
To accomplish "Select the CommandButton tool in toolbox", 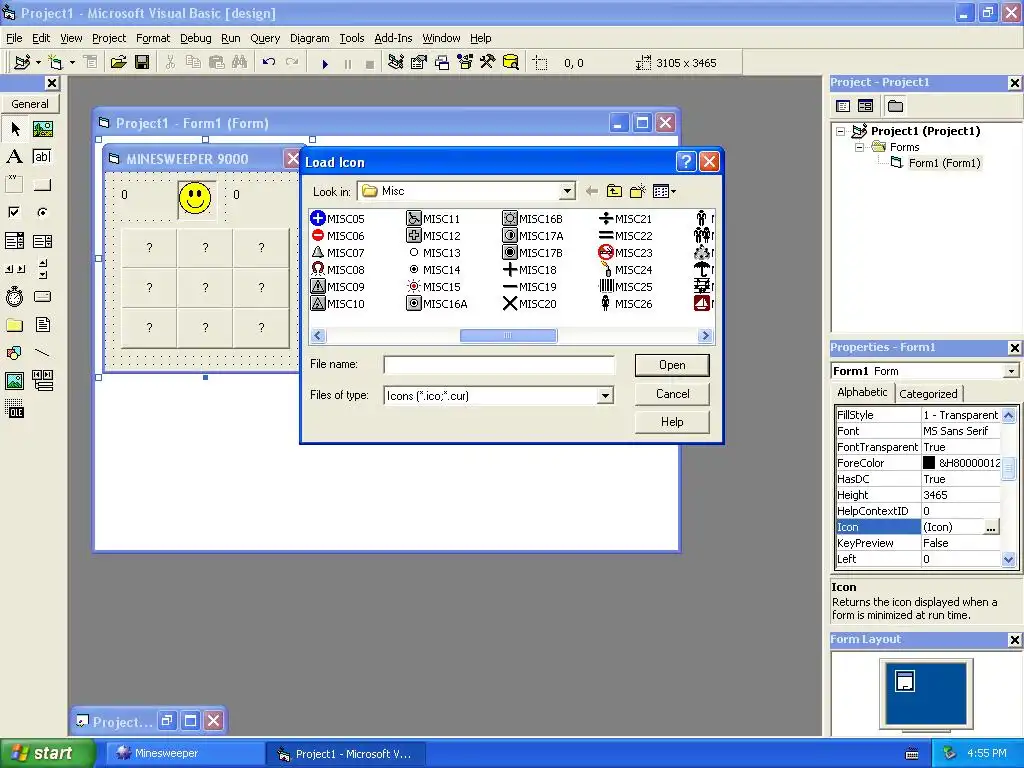I will [x=42, y=185].
